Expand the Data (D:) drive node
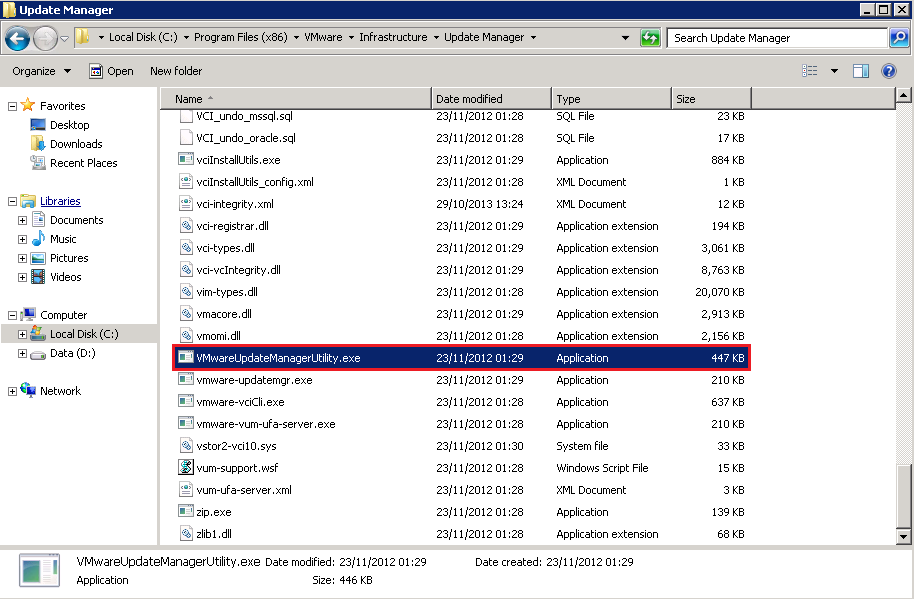Image resolution: width=914 pixels, height=599 pixels. (22, 354)
